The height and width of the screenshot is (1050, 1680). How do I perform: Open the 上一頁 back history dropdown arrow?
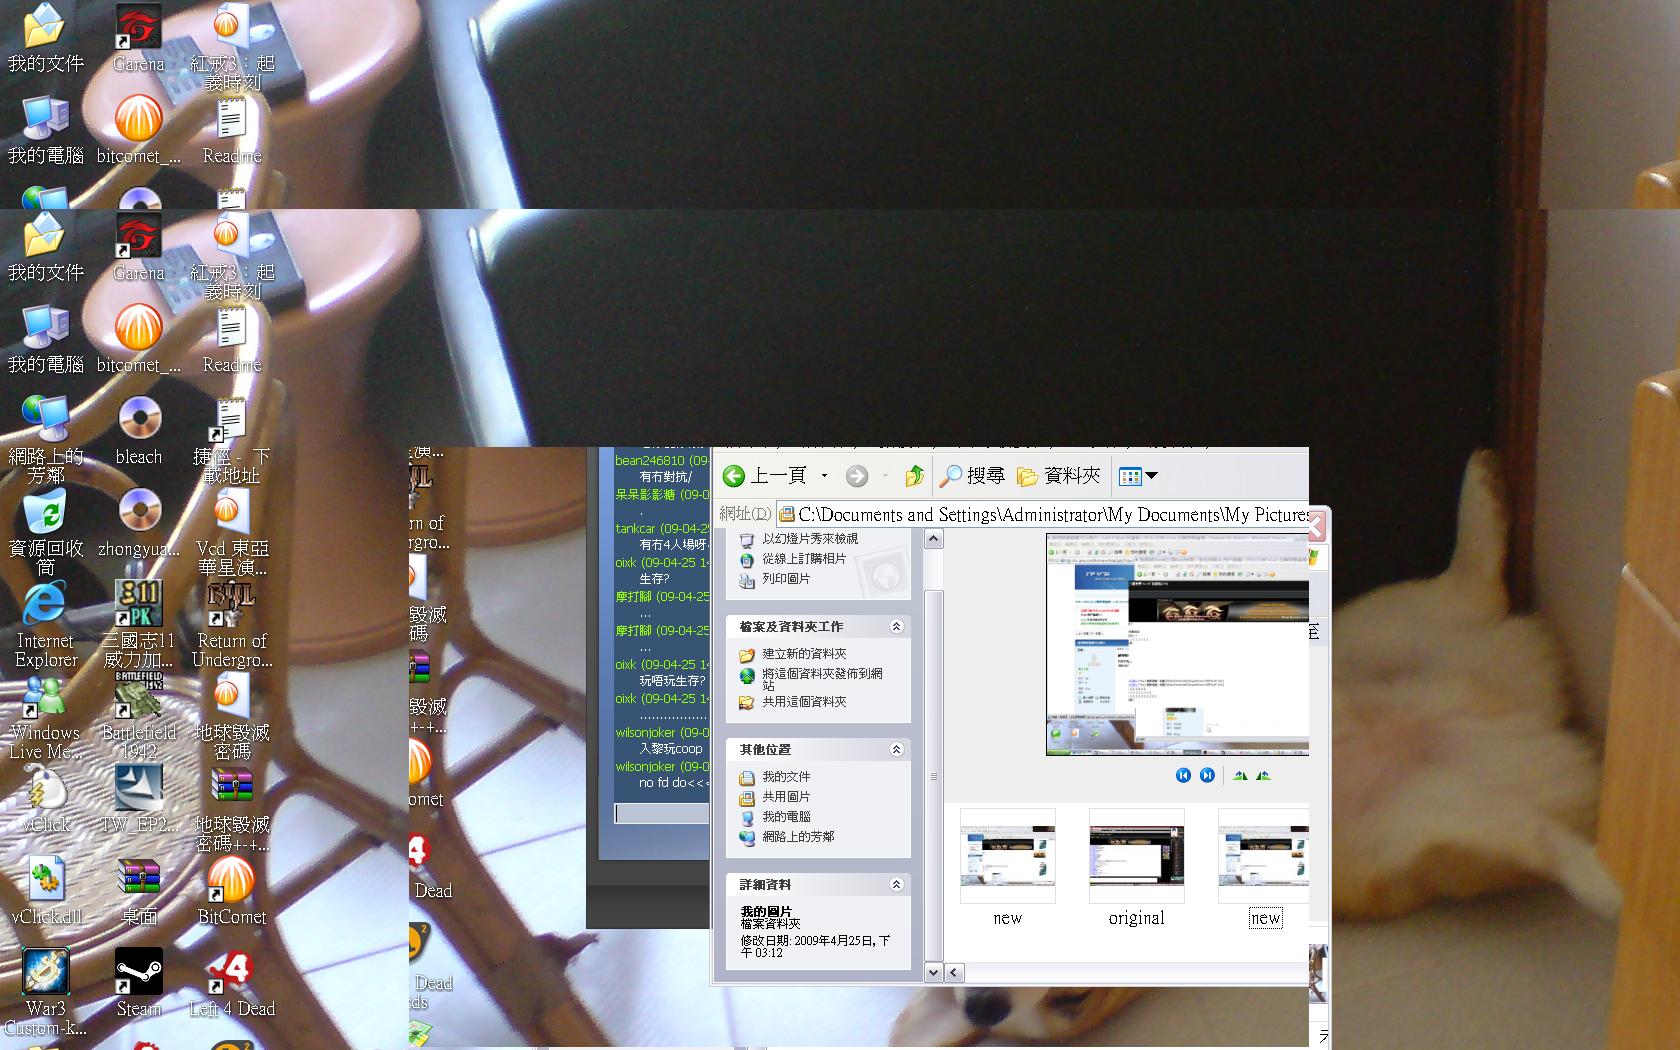tap(824, 476)
